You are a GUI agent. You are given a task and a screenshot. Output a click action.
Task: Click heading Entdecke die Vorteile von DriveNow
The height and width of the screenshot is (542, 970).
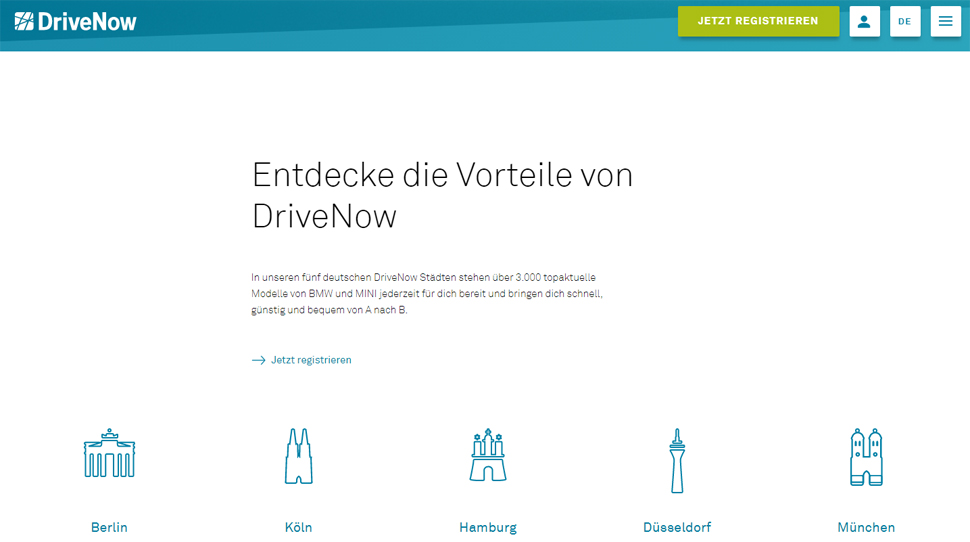click(442, 195)
